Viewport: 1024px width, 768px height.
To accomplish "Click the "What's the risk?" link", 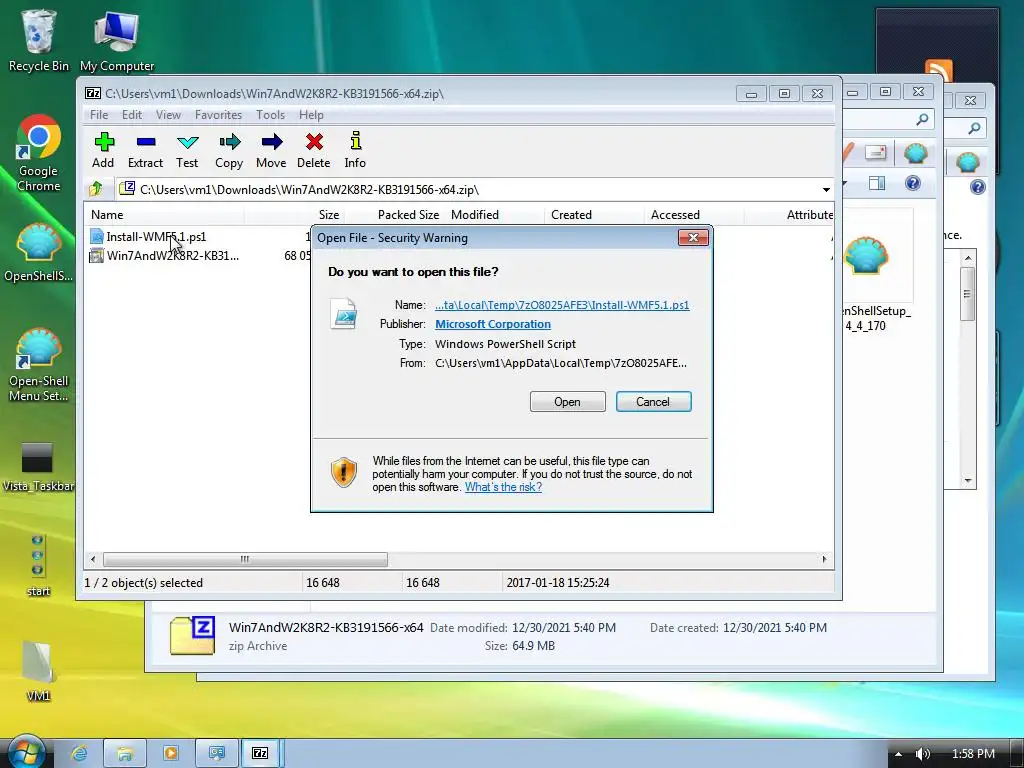I will point(504,487).
